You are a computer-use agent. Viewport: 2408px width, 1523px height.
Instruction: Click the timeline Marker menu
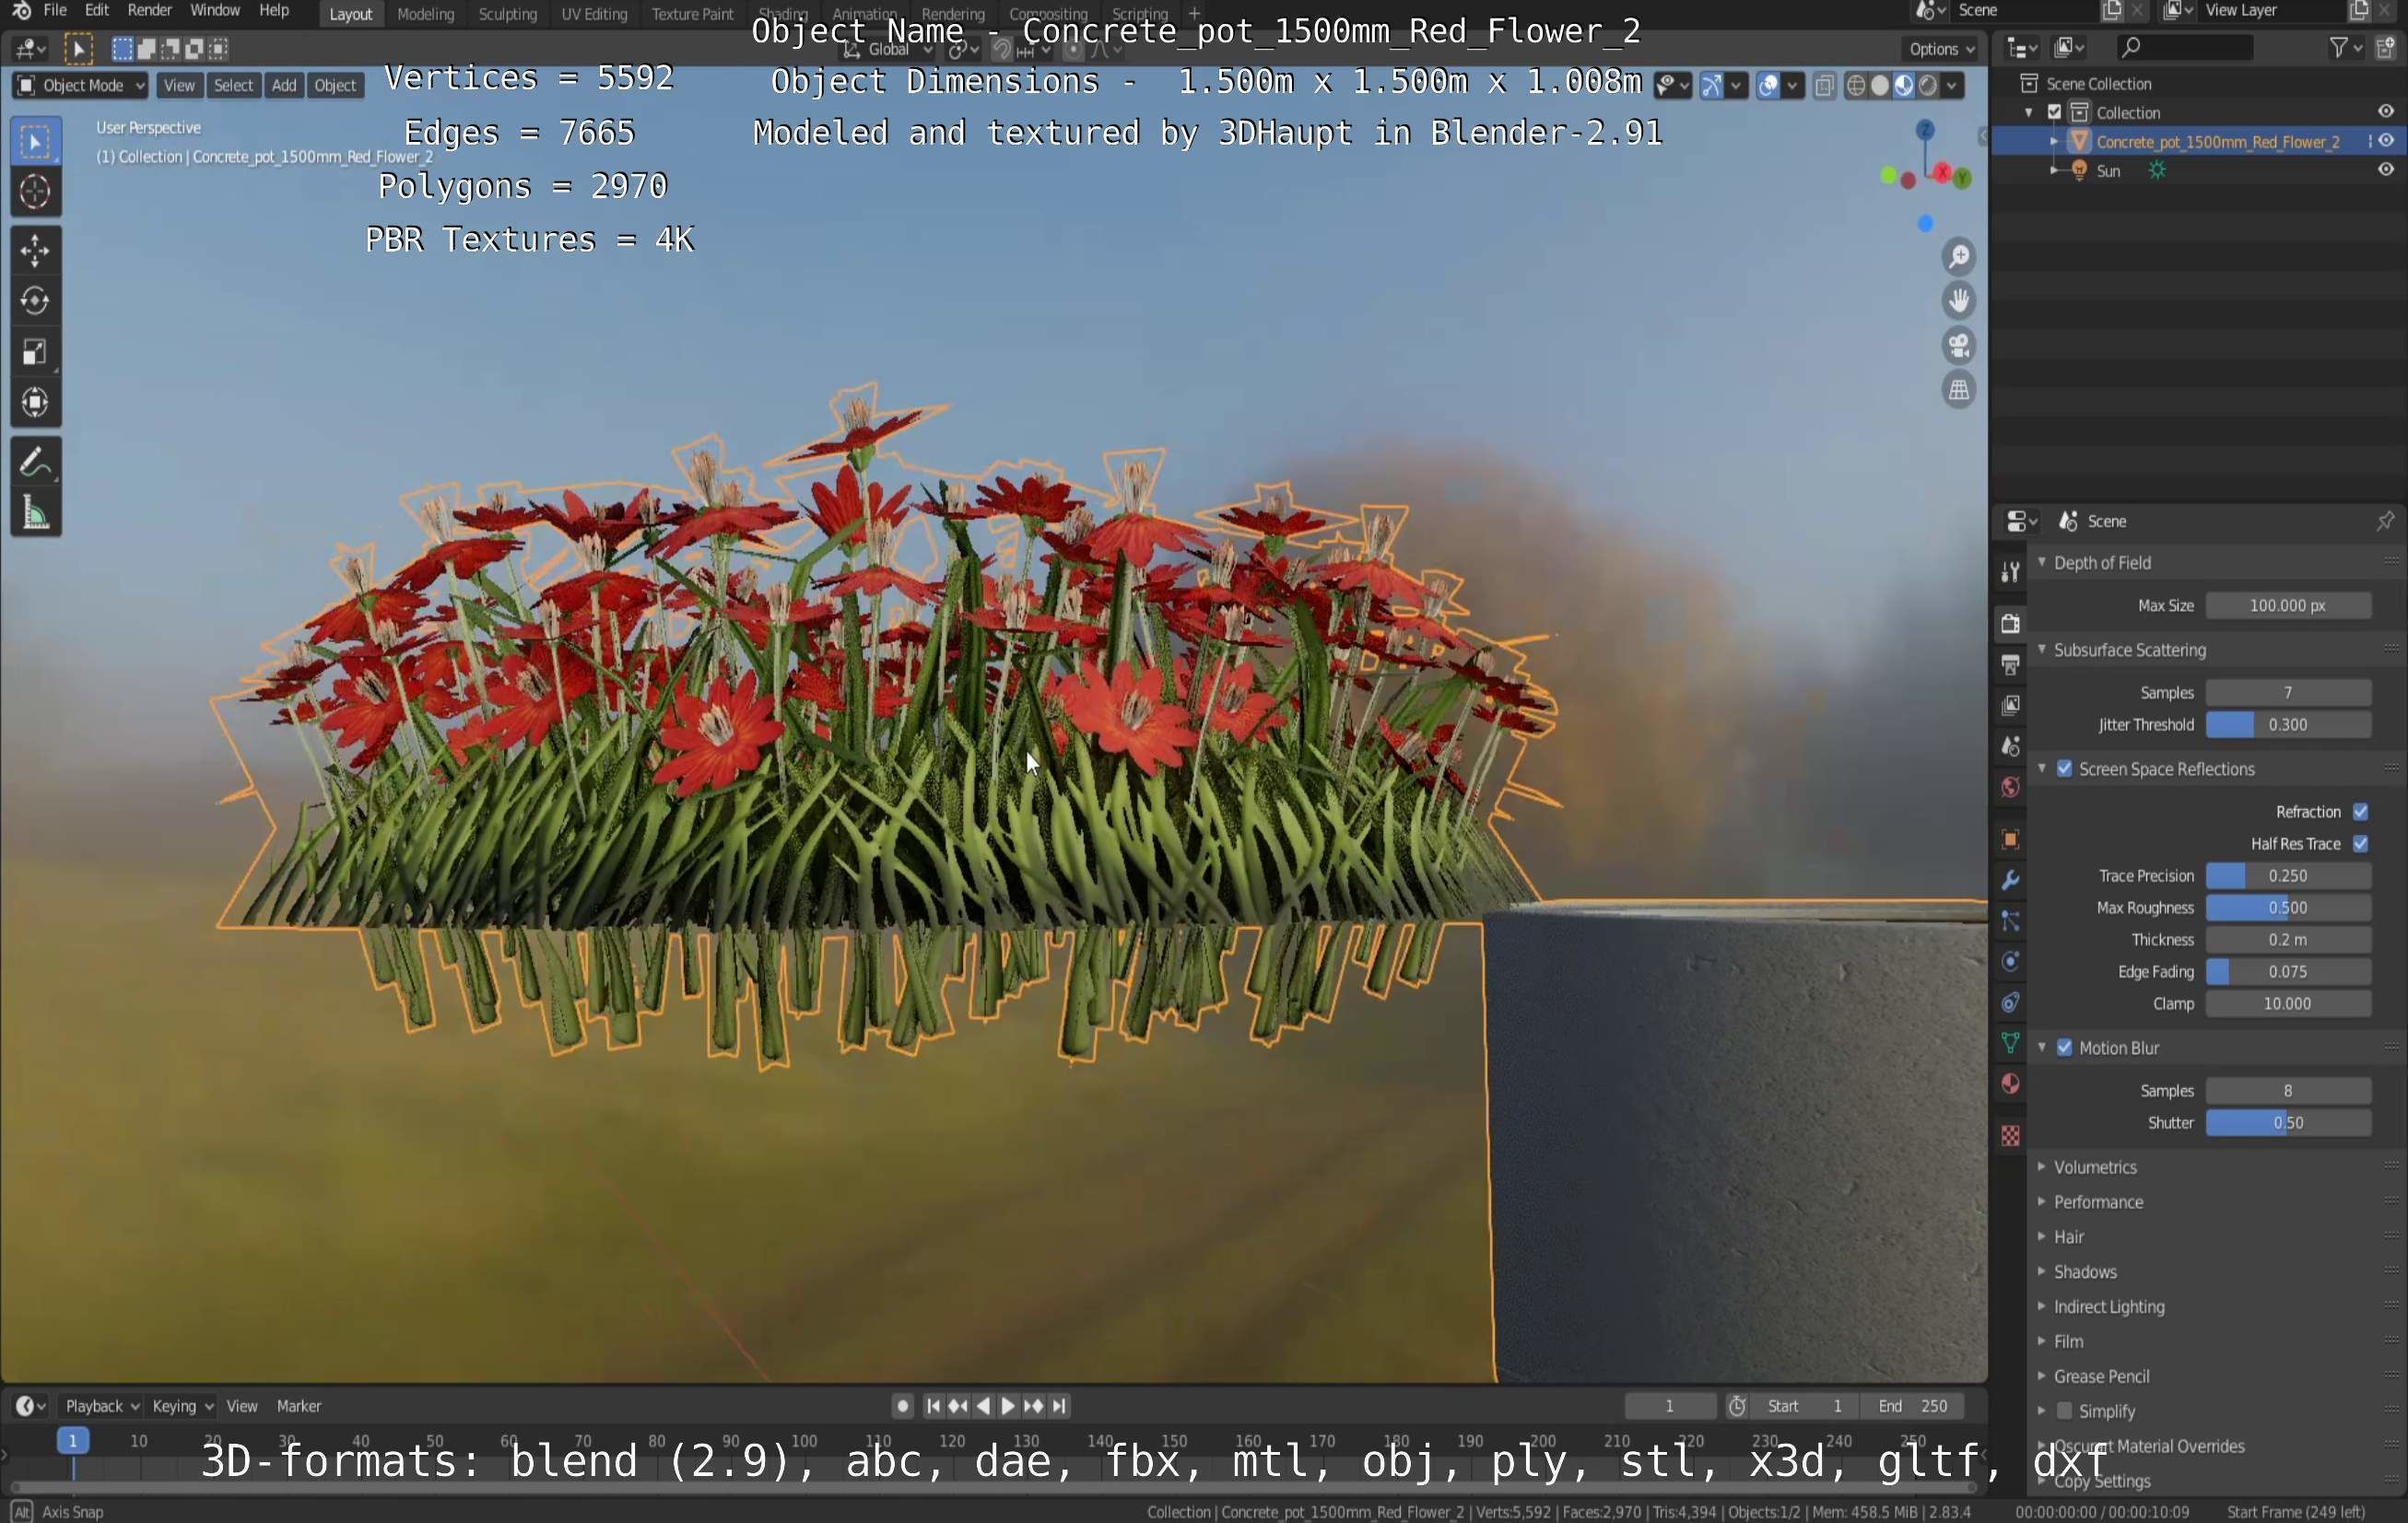pos(298,1406)
